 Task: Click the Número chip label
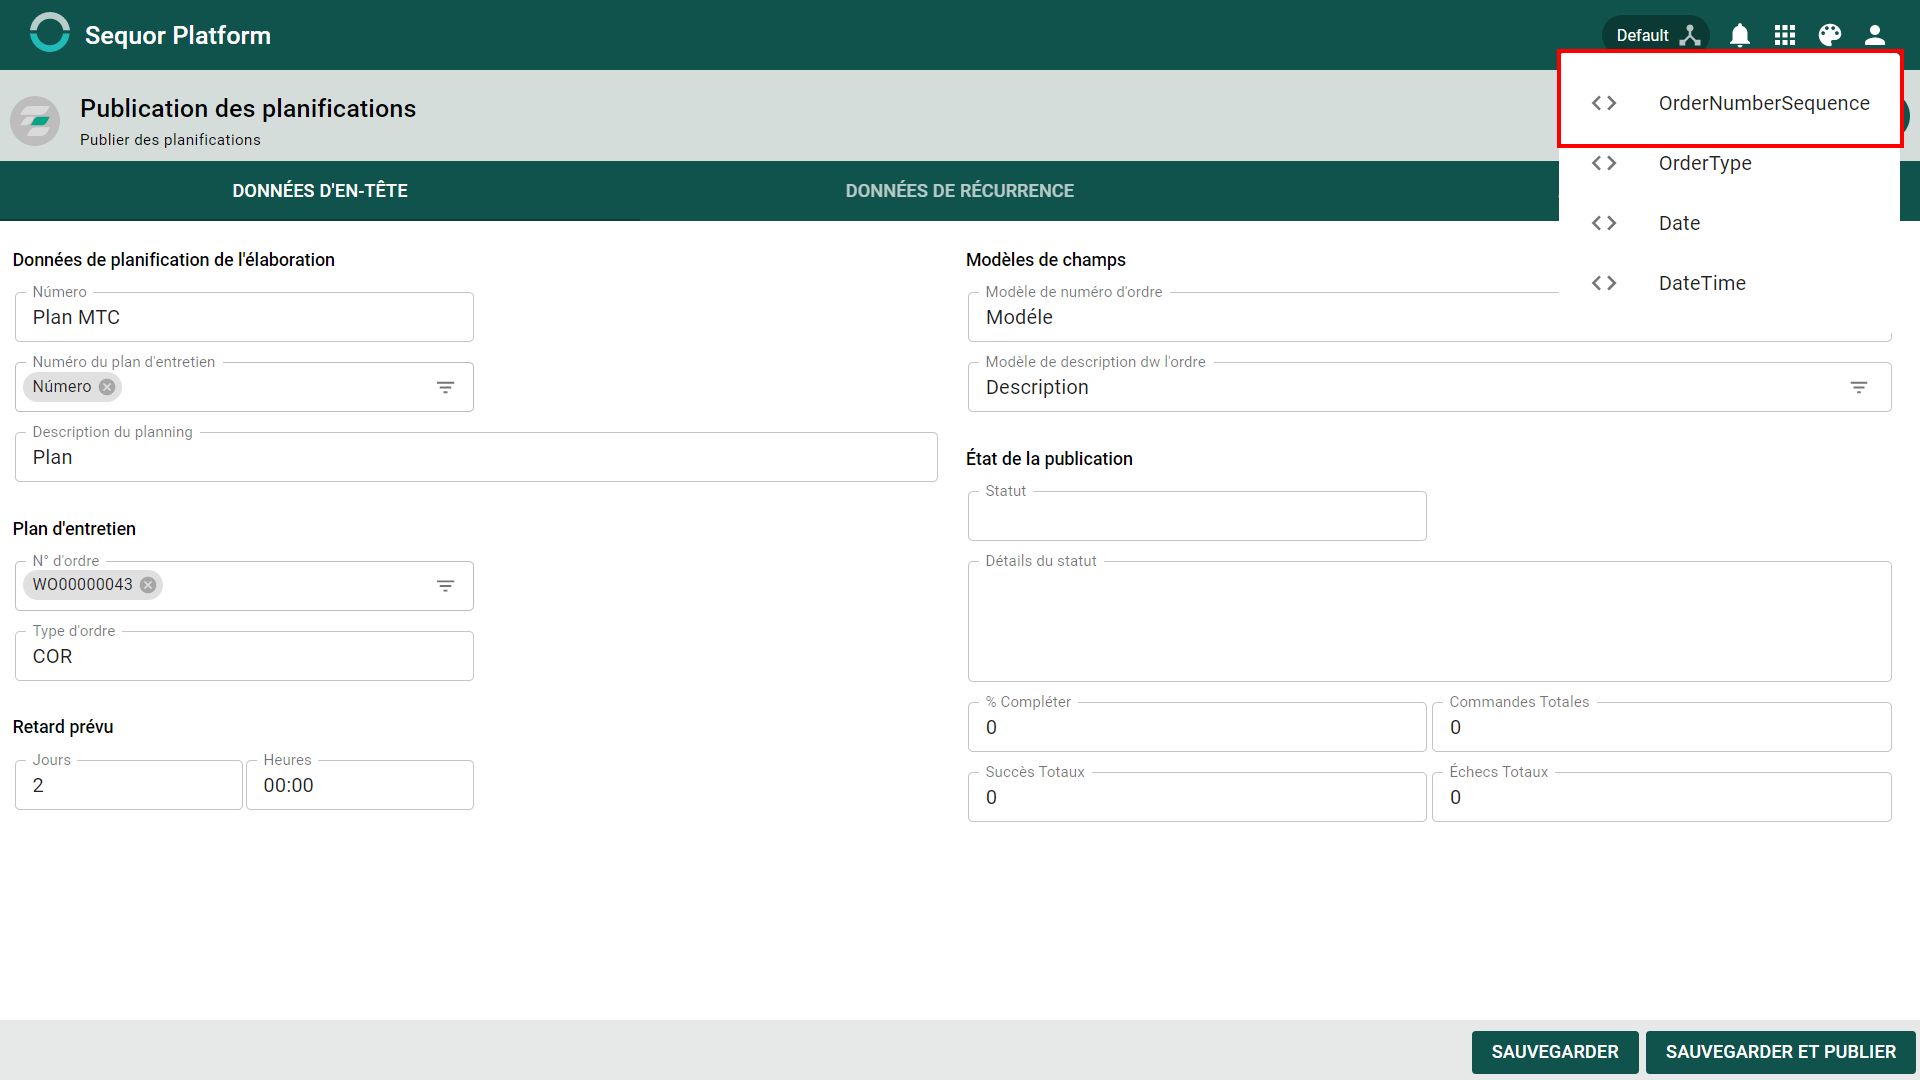[62, 387]
